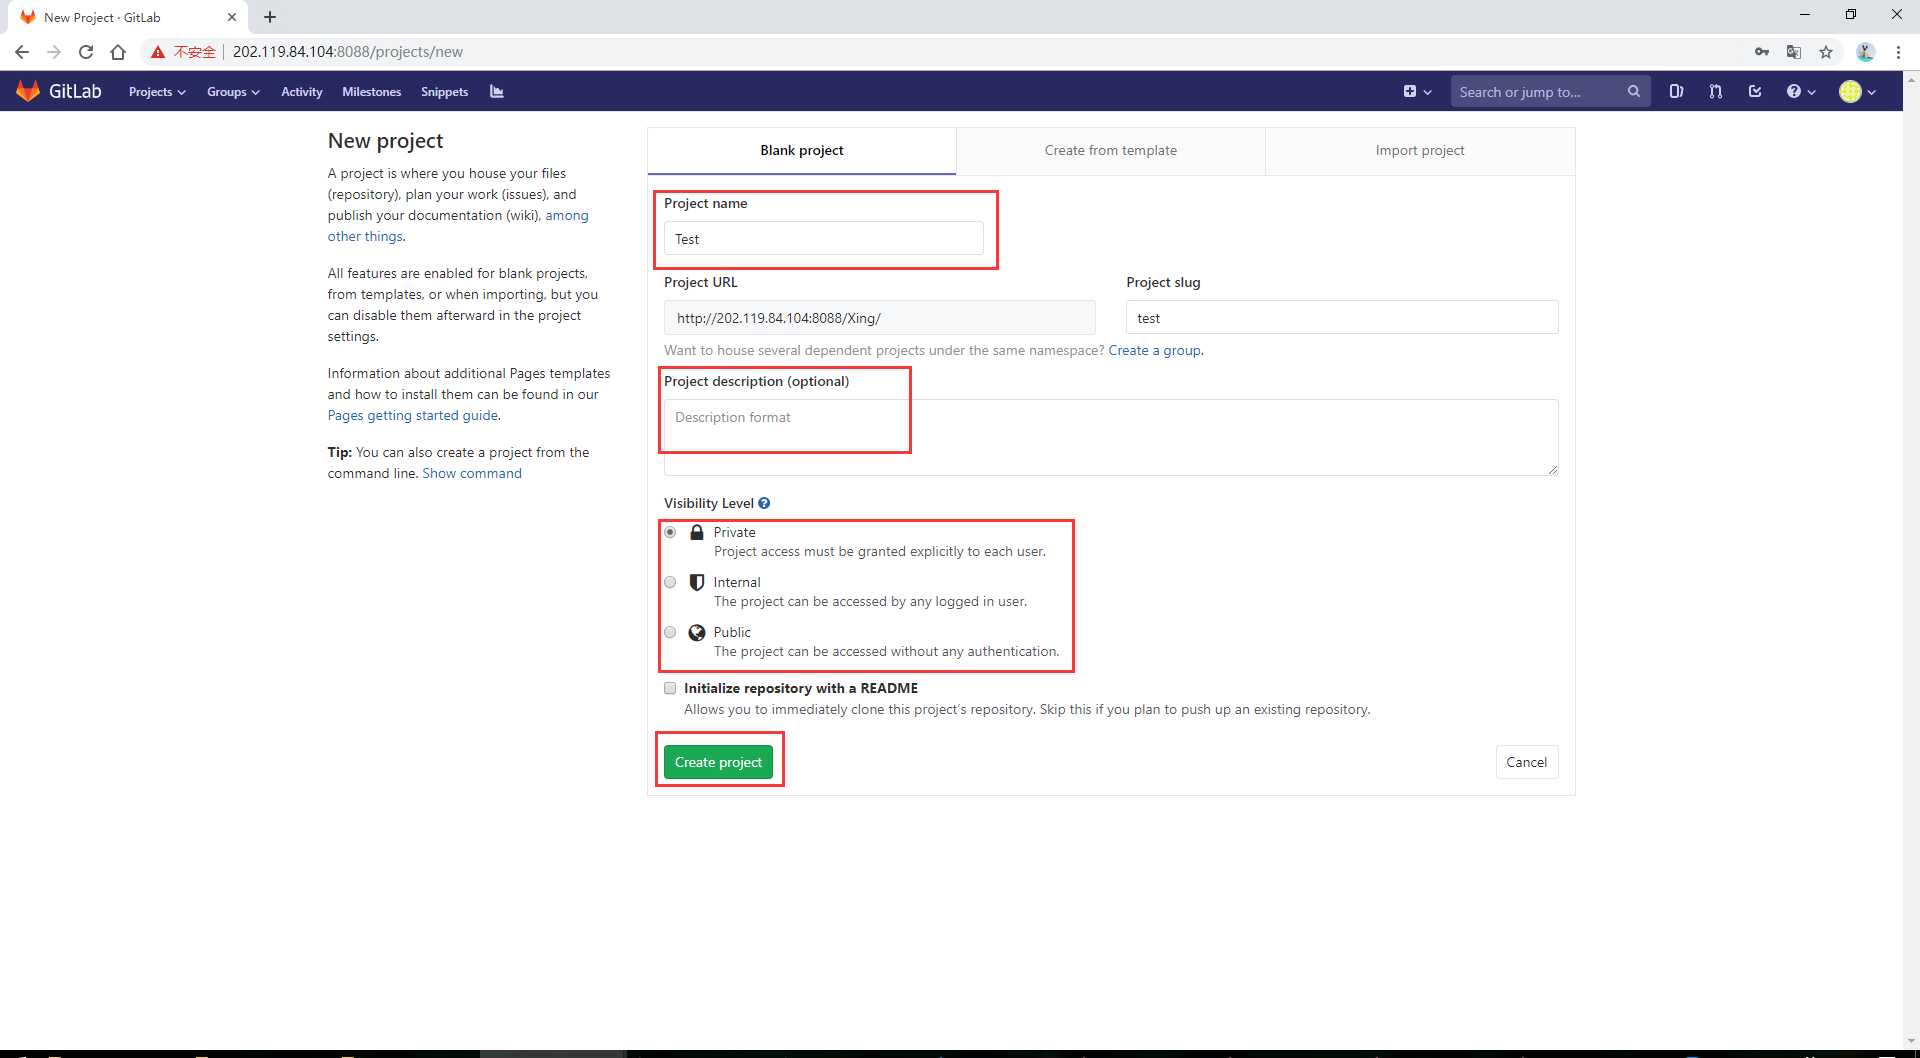Click the Visibility Level help icon
Viewport: 1920px width, 1058px height.
tap(764, 504)
